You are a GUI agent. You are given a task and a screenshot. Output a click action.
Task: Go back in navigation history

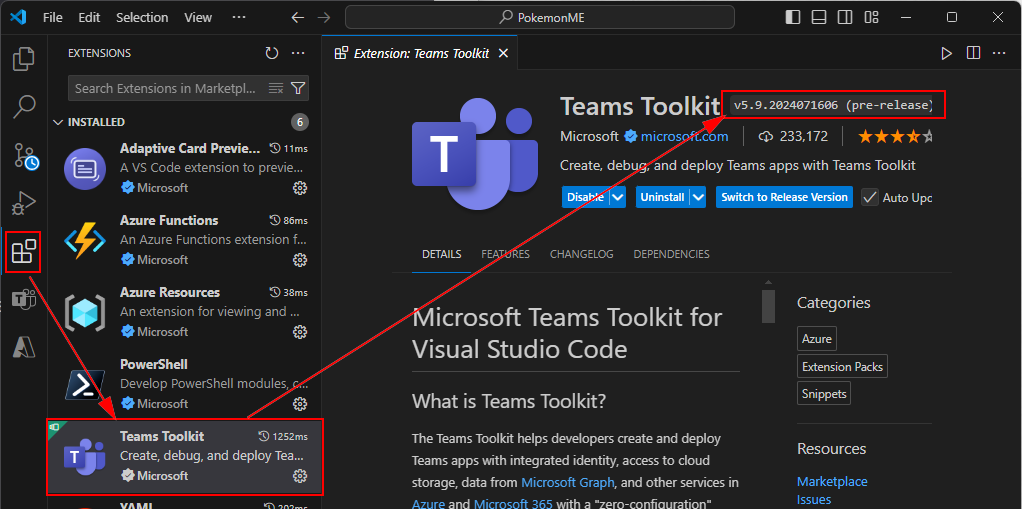point(298,18)
